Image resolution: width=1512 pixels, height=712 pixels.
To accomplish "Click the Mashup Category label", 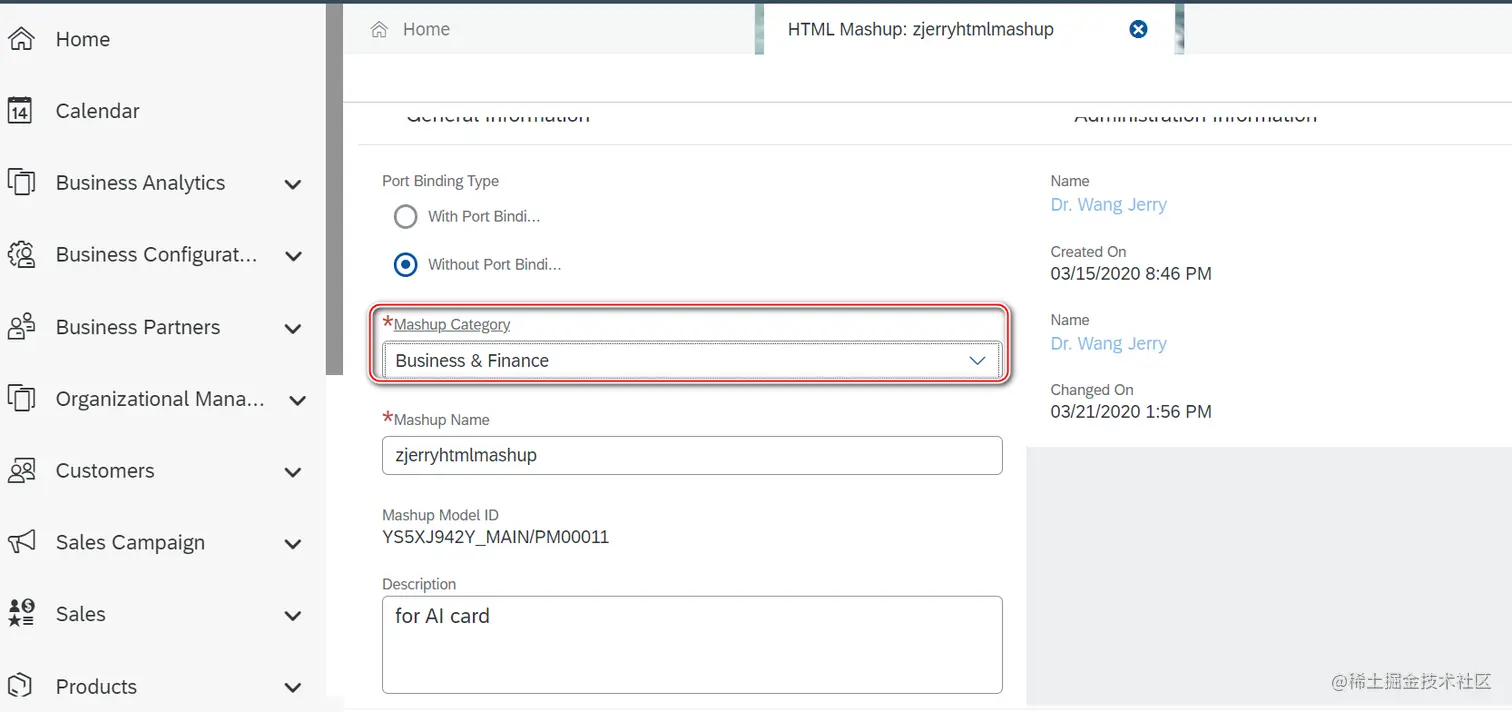I will point(452,325).
